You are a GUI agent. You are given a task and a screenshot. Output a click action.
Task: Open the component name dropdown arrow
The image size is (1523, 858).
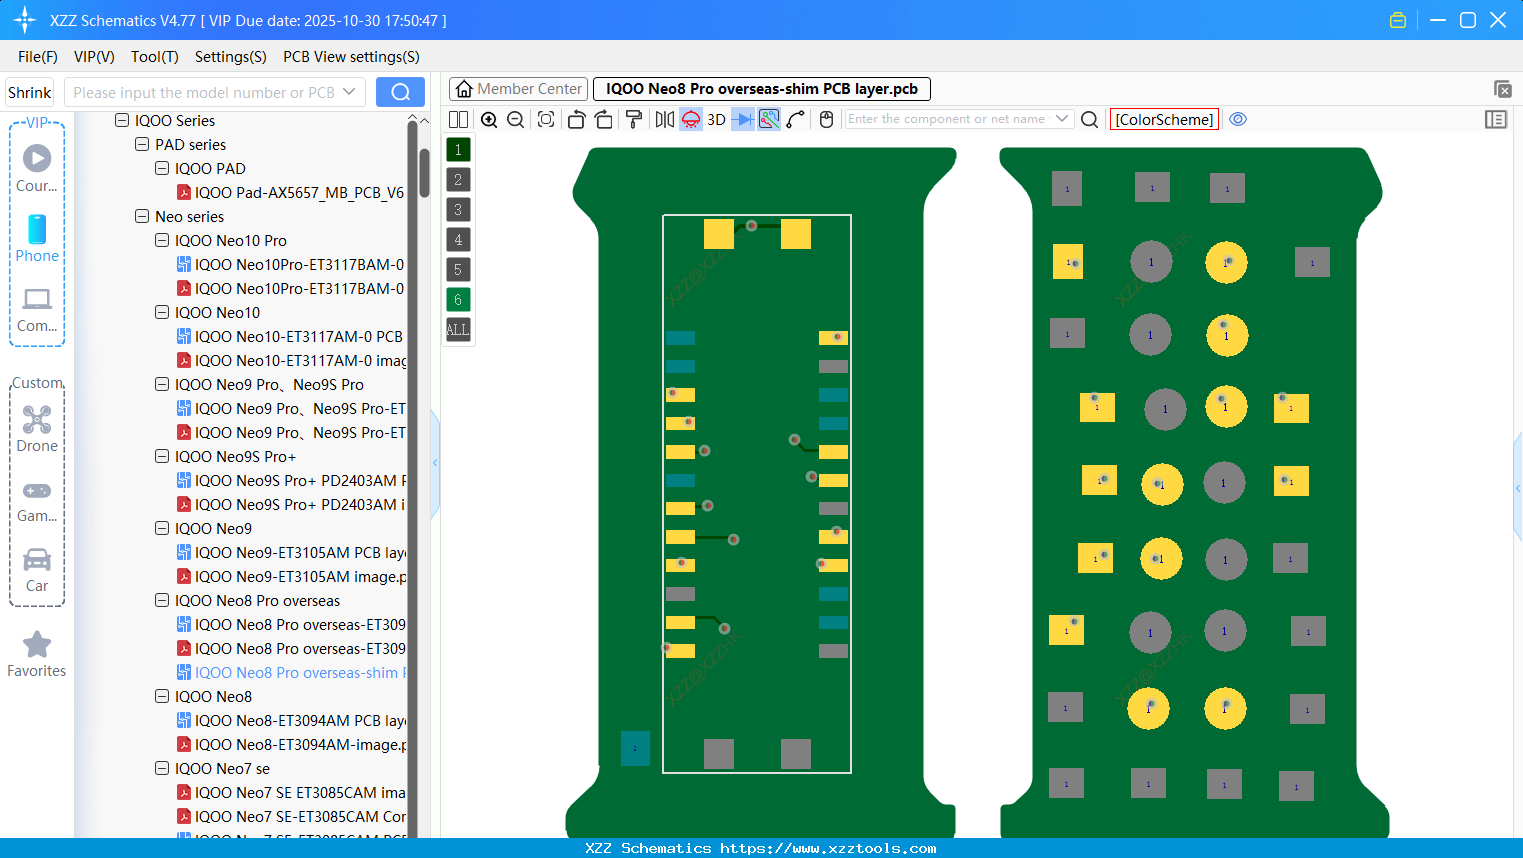[1062, 119]
